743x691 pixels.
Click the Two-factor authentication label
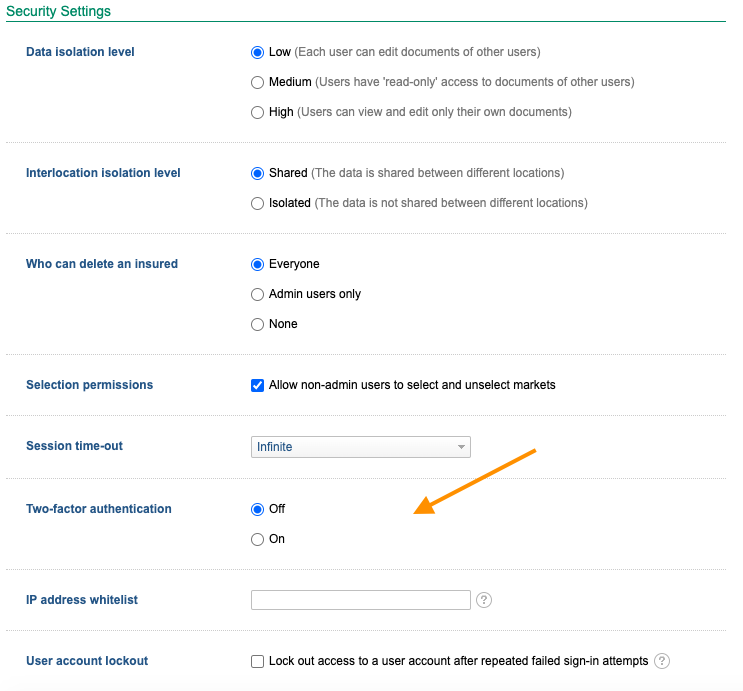98,509
